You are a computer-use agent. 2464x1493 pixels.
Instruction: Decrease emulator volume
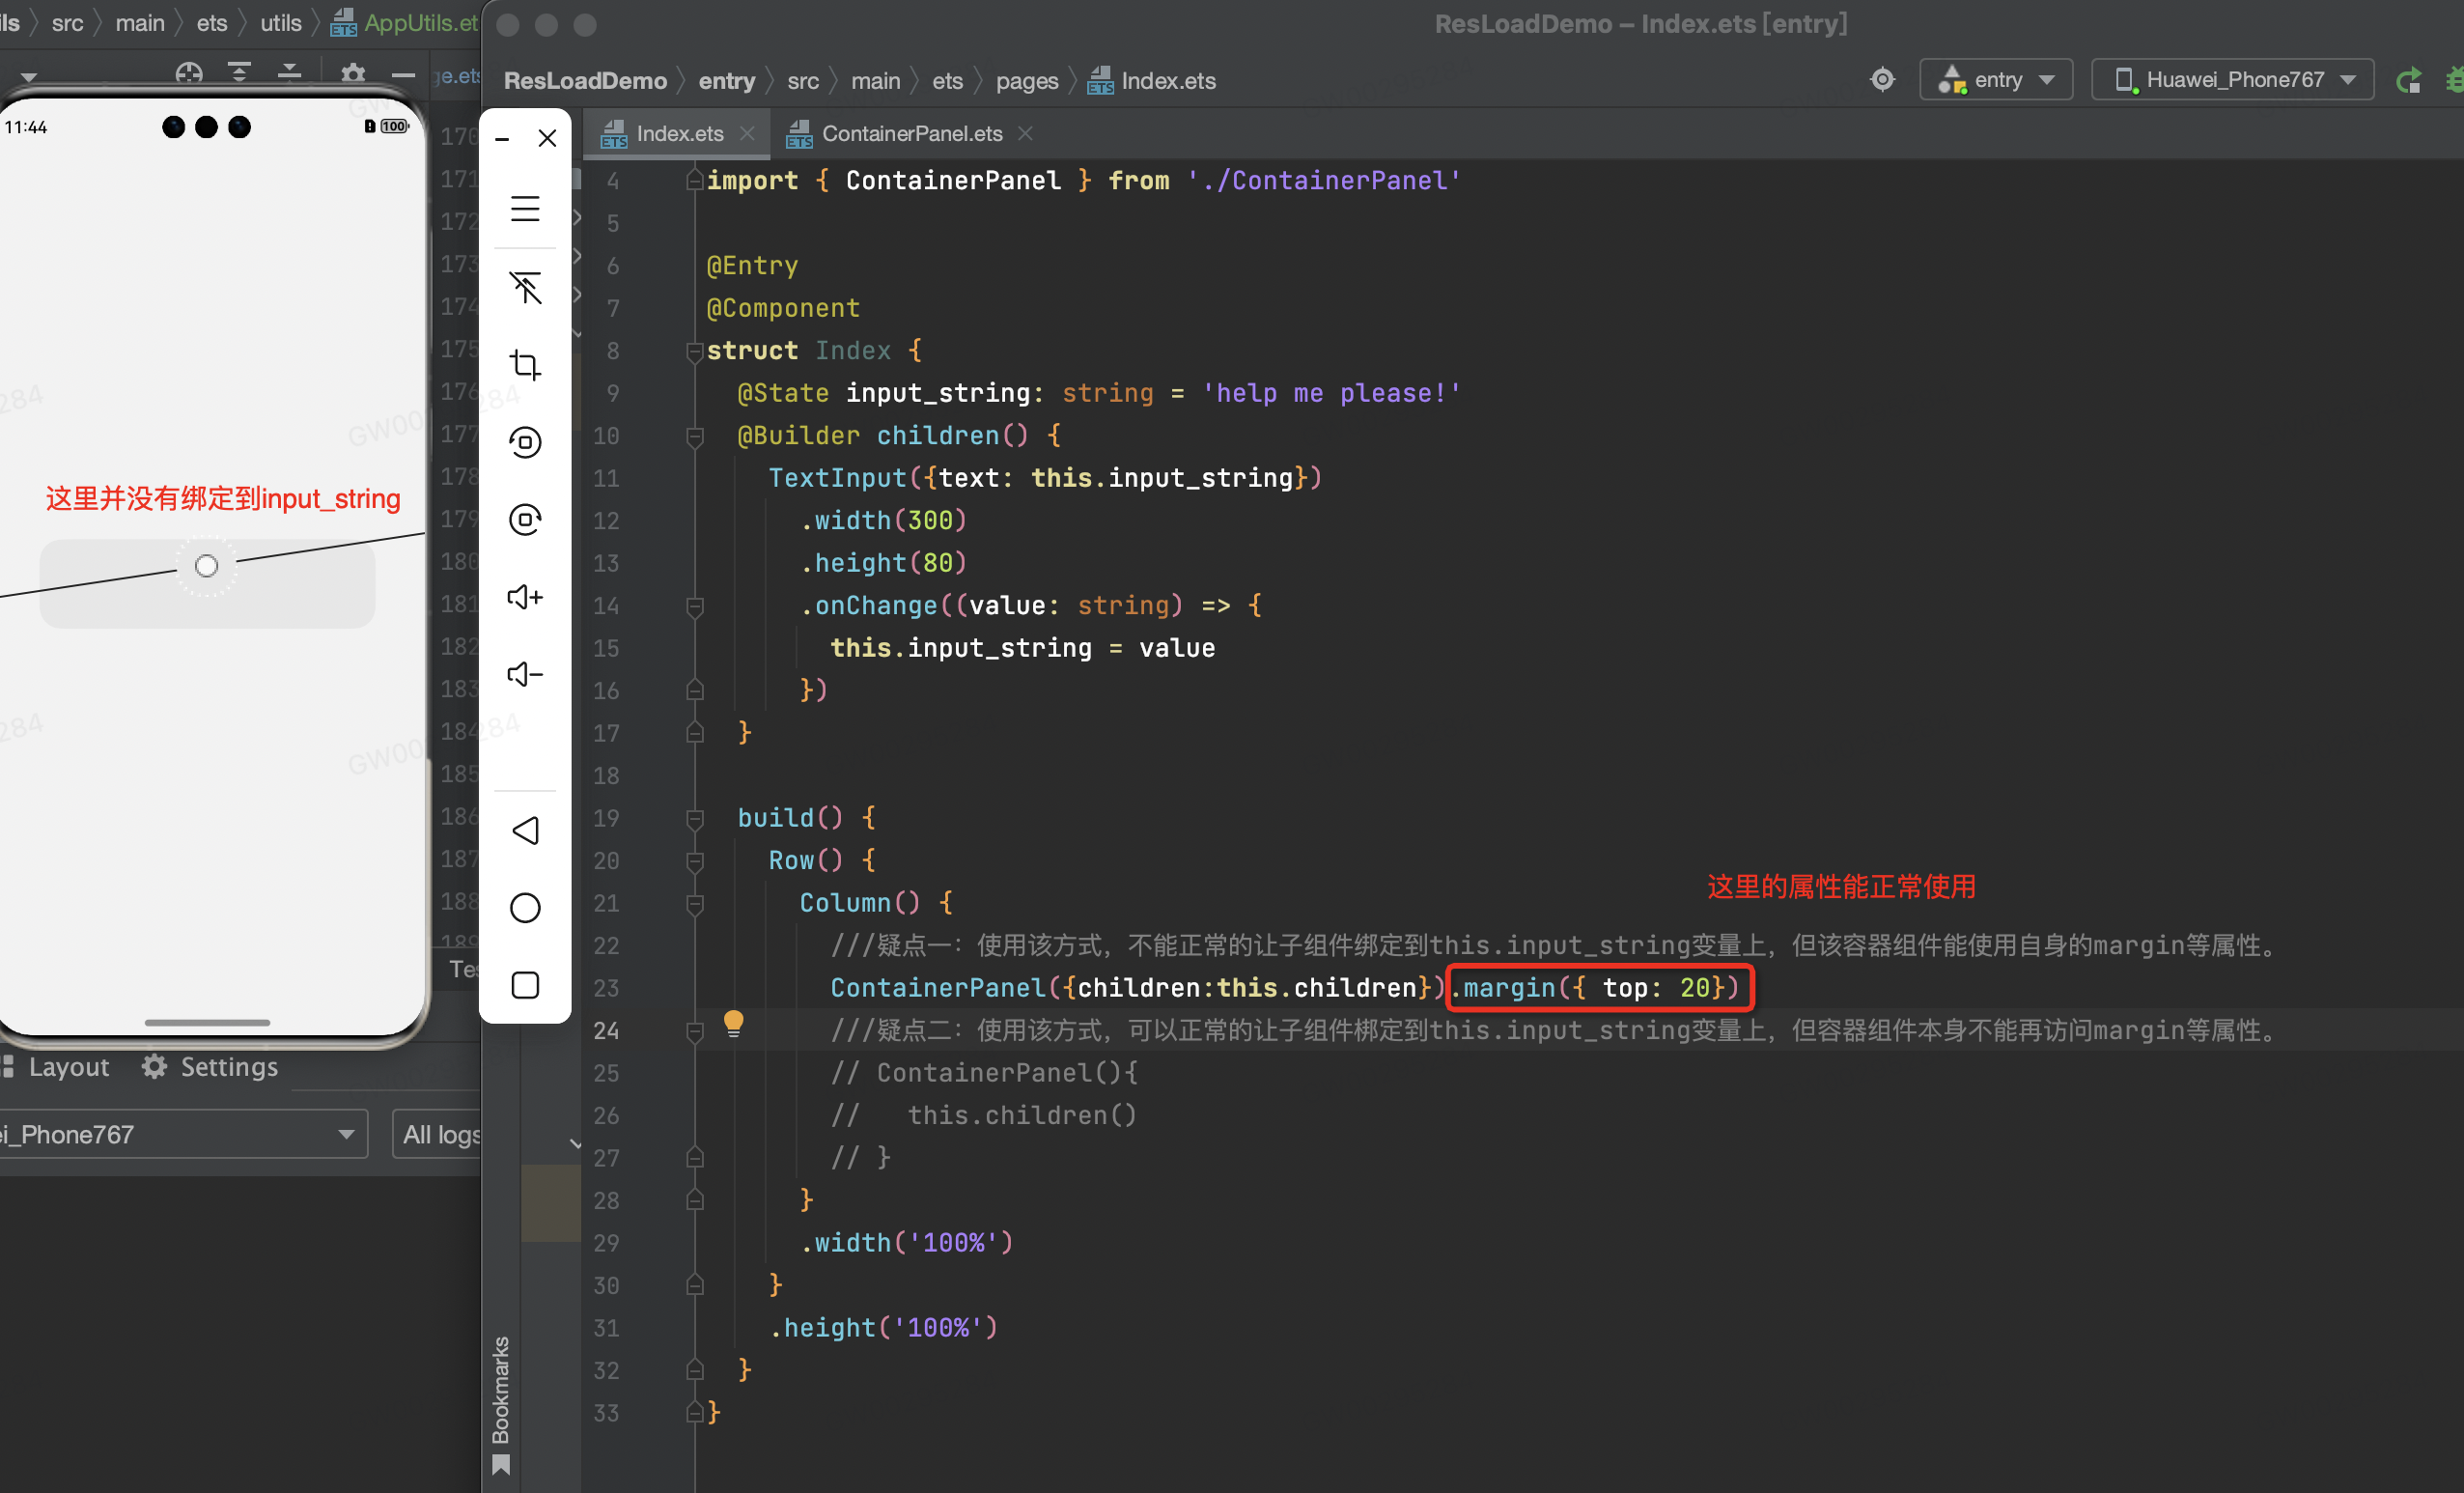pos(525,674)
